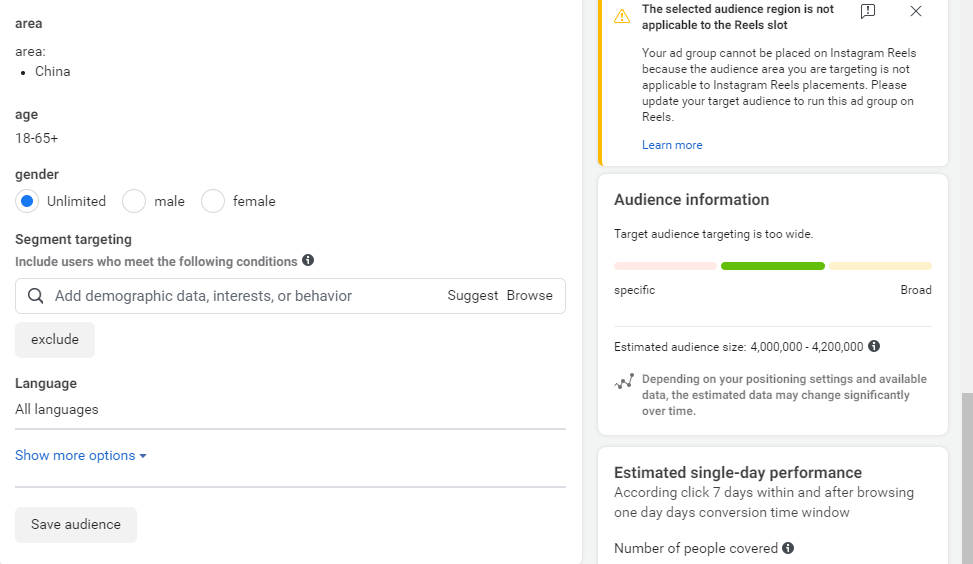
Task: Click the Add demographic data, interests input field
Action: [240, 296]
